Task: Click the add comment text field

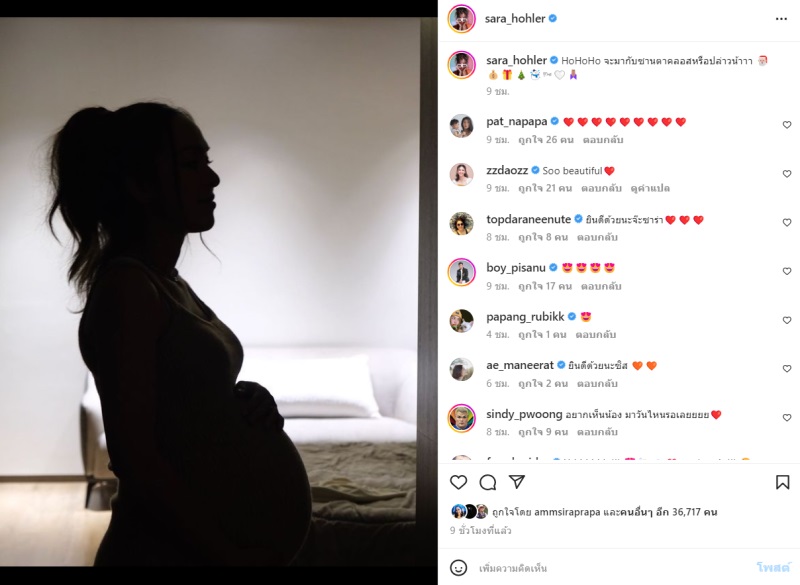Action: click(x=612, y=568)
